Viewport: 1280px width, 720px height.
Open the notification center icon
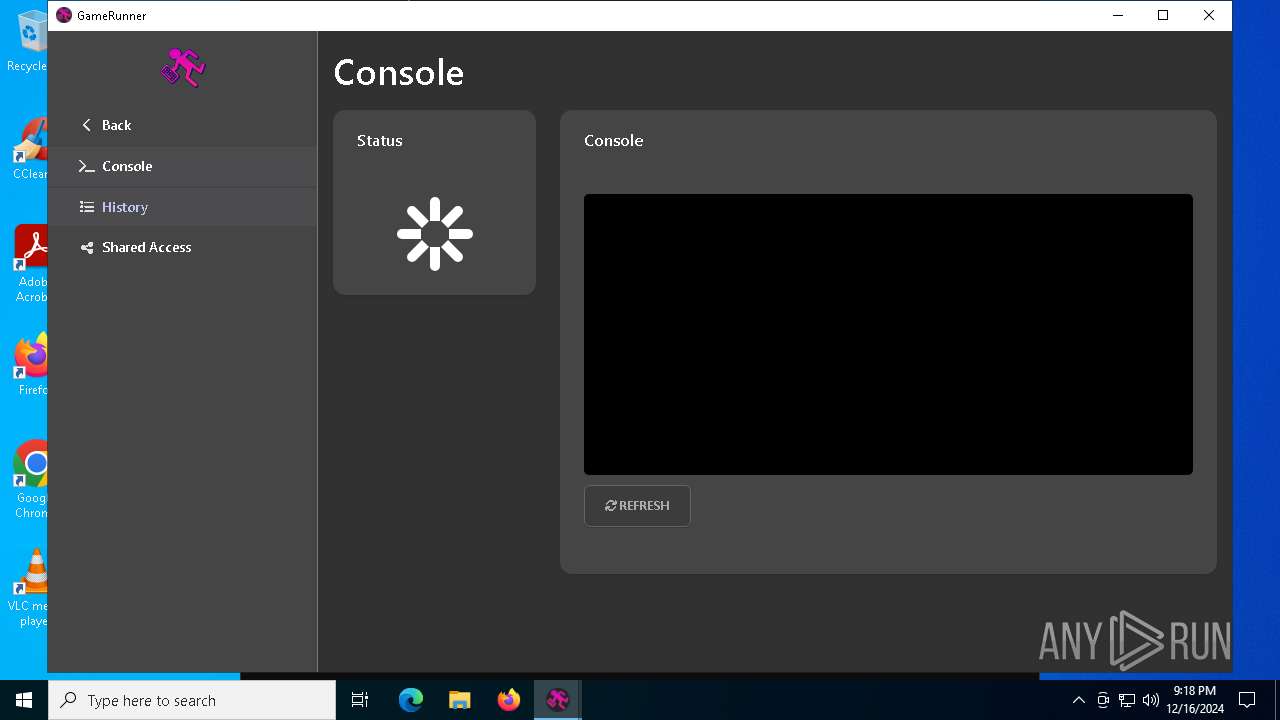[x=1247, y=700]
